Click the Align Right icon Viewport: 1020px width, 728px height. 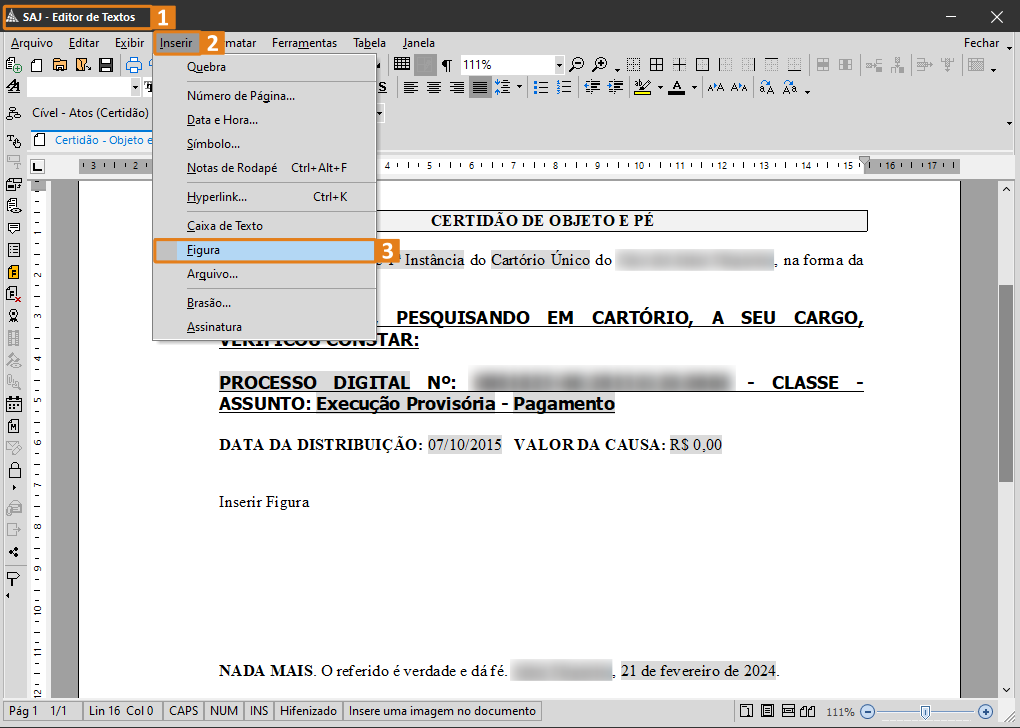click(x=457, y=87)
